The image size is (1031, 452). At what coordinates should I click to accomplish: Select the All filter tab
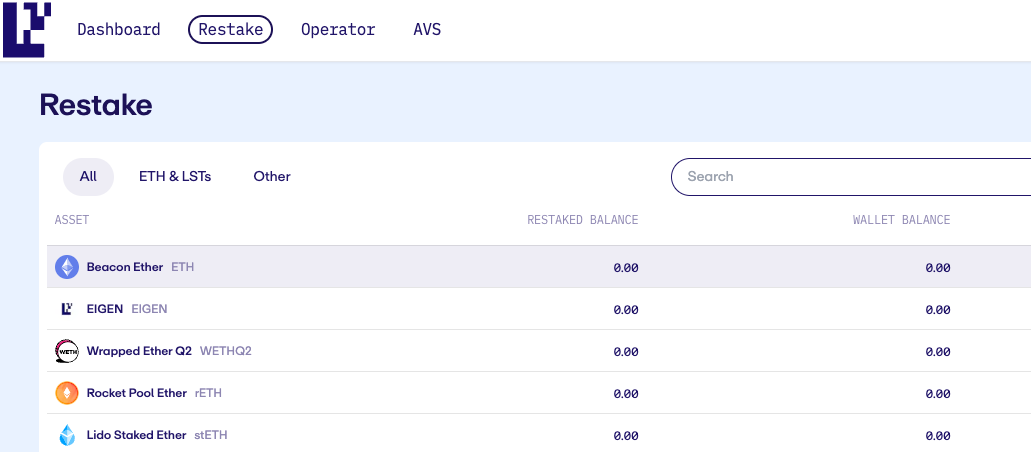pos(88,176)
